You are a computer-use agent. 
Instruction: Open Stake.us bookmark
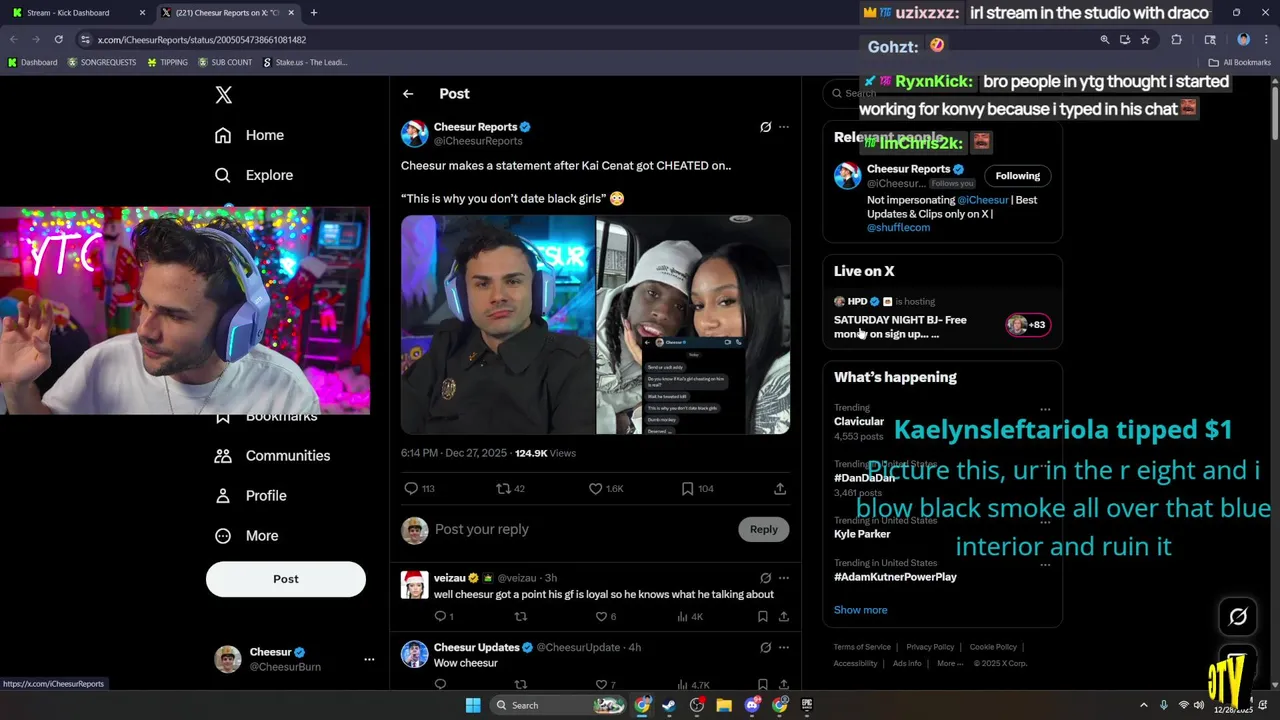click(305, 62)
